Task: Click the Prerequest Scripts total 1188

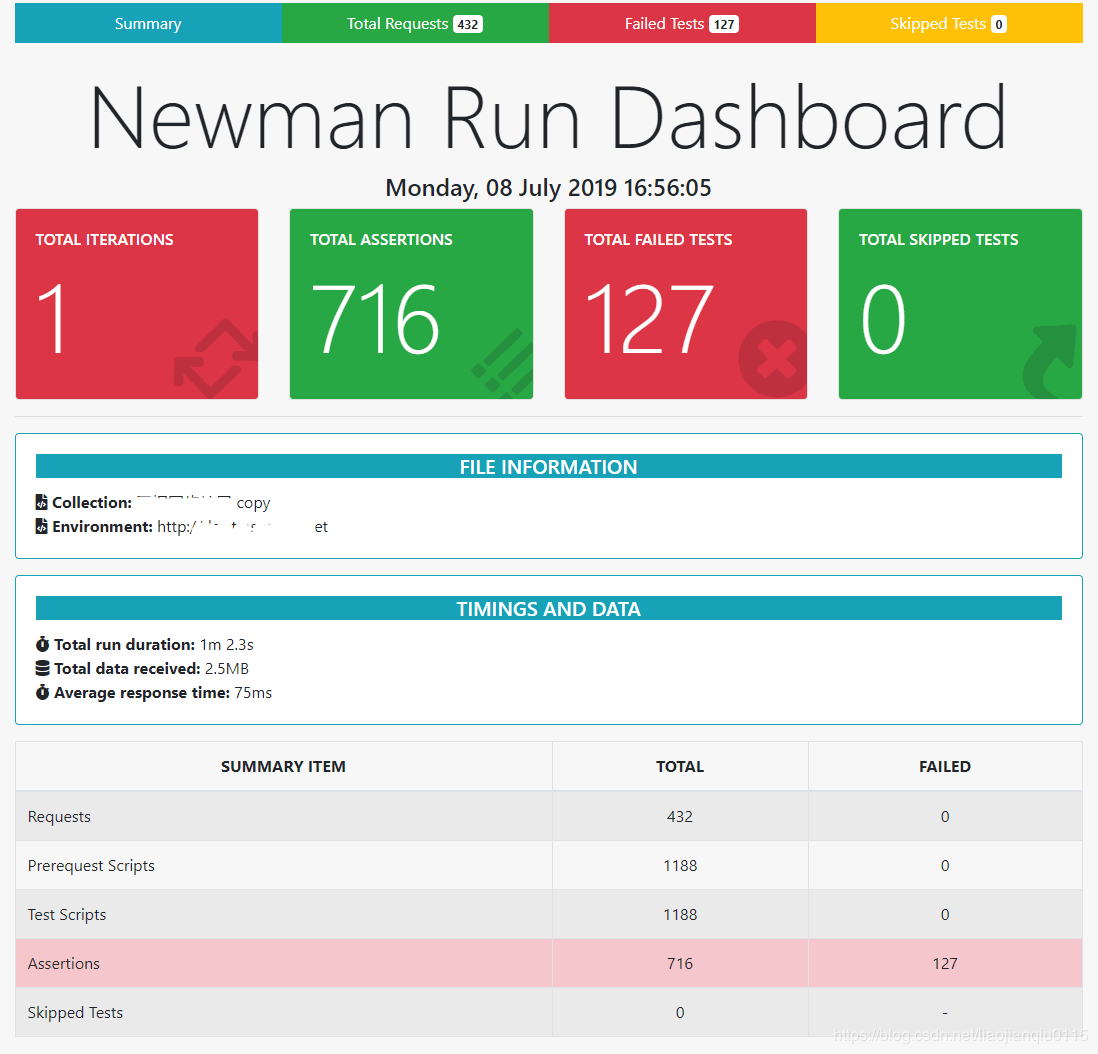Action: 680,866
